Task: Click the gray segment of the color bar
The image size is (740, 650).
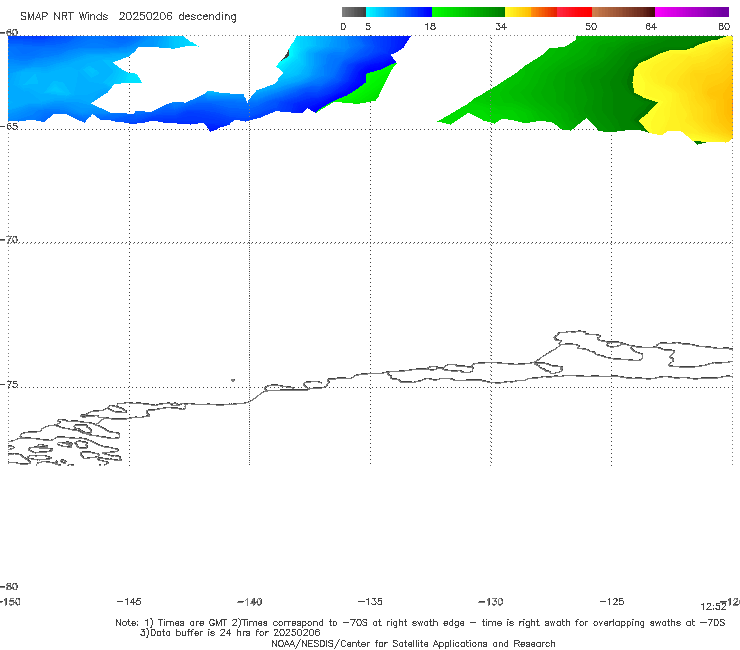Action: tap(354, 12)
